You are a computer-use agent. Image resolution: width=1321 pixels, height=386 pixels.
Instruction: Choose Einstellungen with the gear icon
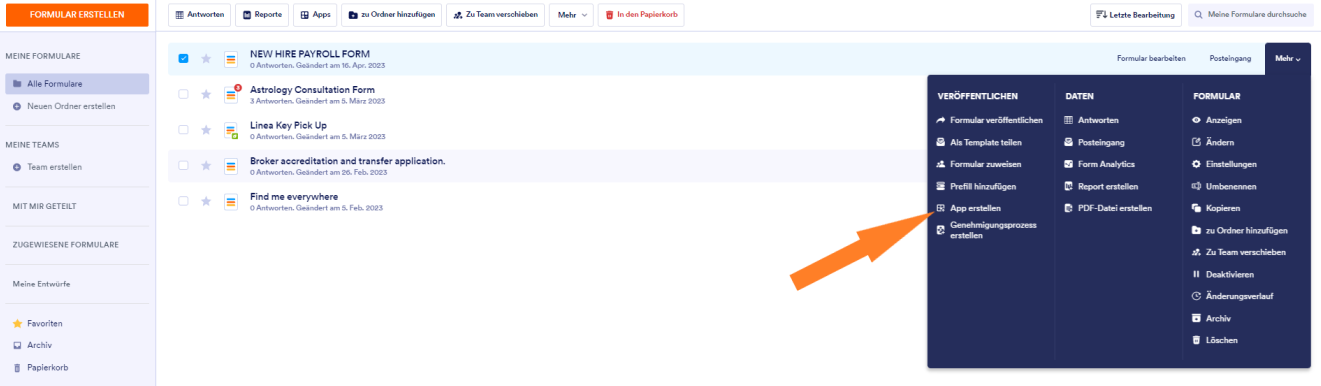1224,164
